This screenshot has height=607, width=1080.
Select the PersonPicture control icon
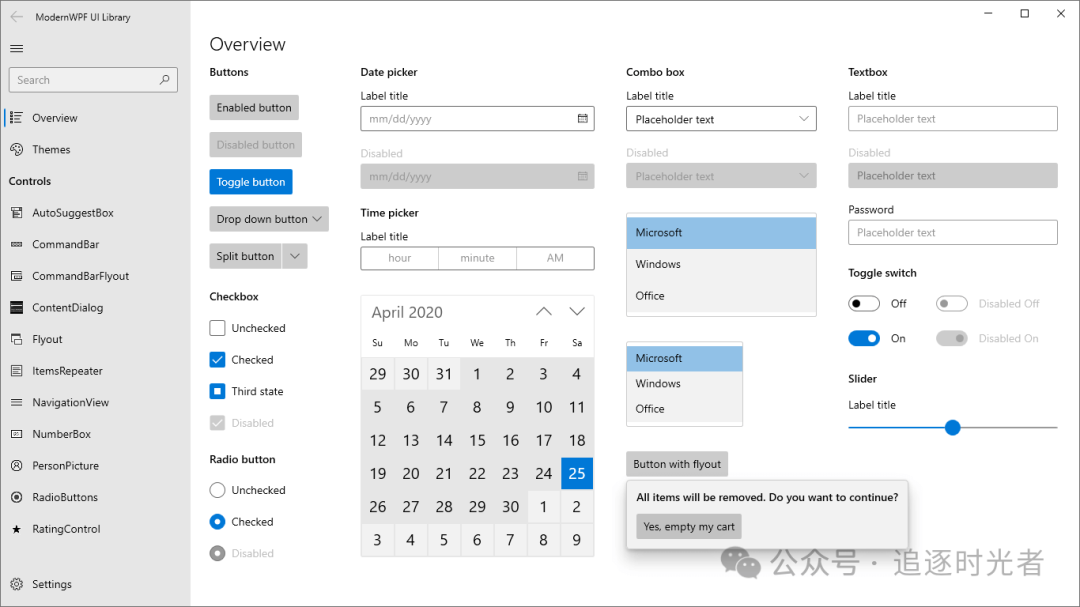pos(17,465)
